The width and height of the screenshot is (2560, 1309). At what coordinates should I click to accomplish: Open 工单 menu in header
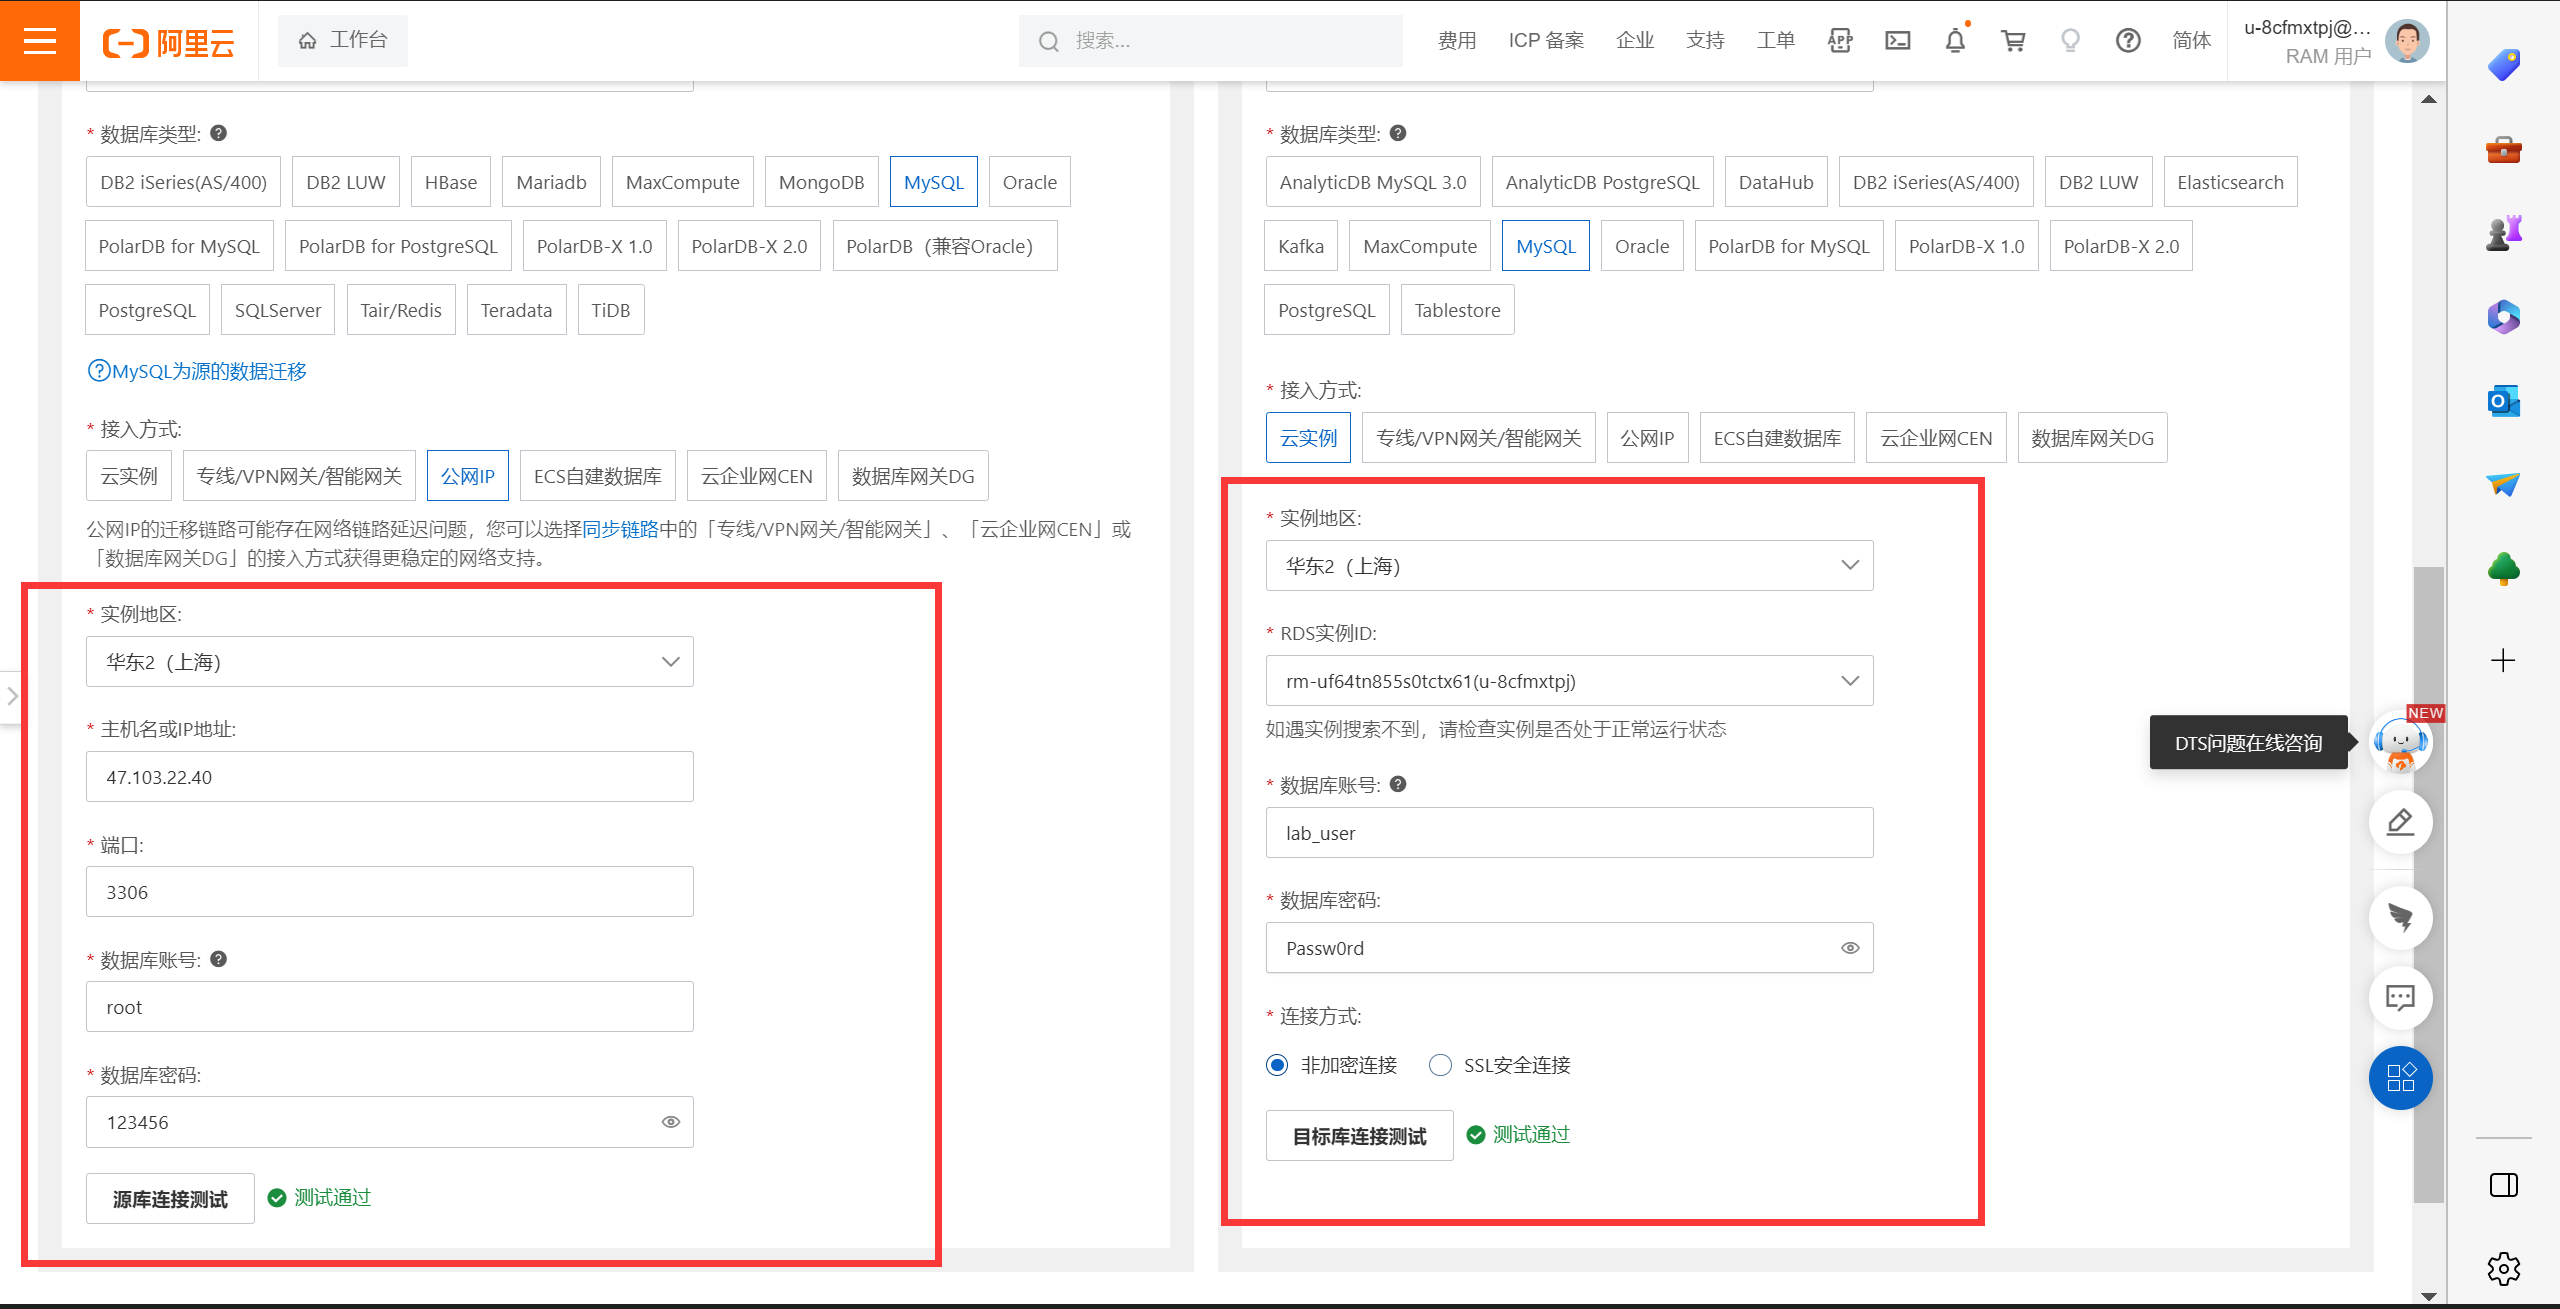tap(1776, 41)
